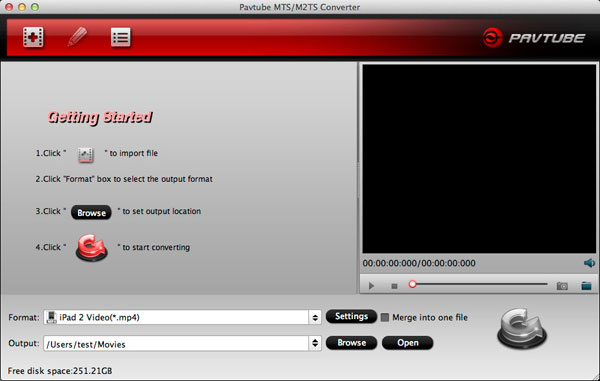
Task: Minimize the window with the yellow button
Action: 22,7
